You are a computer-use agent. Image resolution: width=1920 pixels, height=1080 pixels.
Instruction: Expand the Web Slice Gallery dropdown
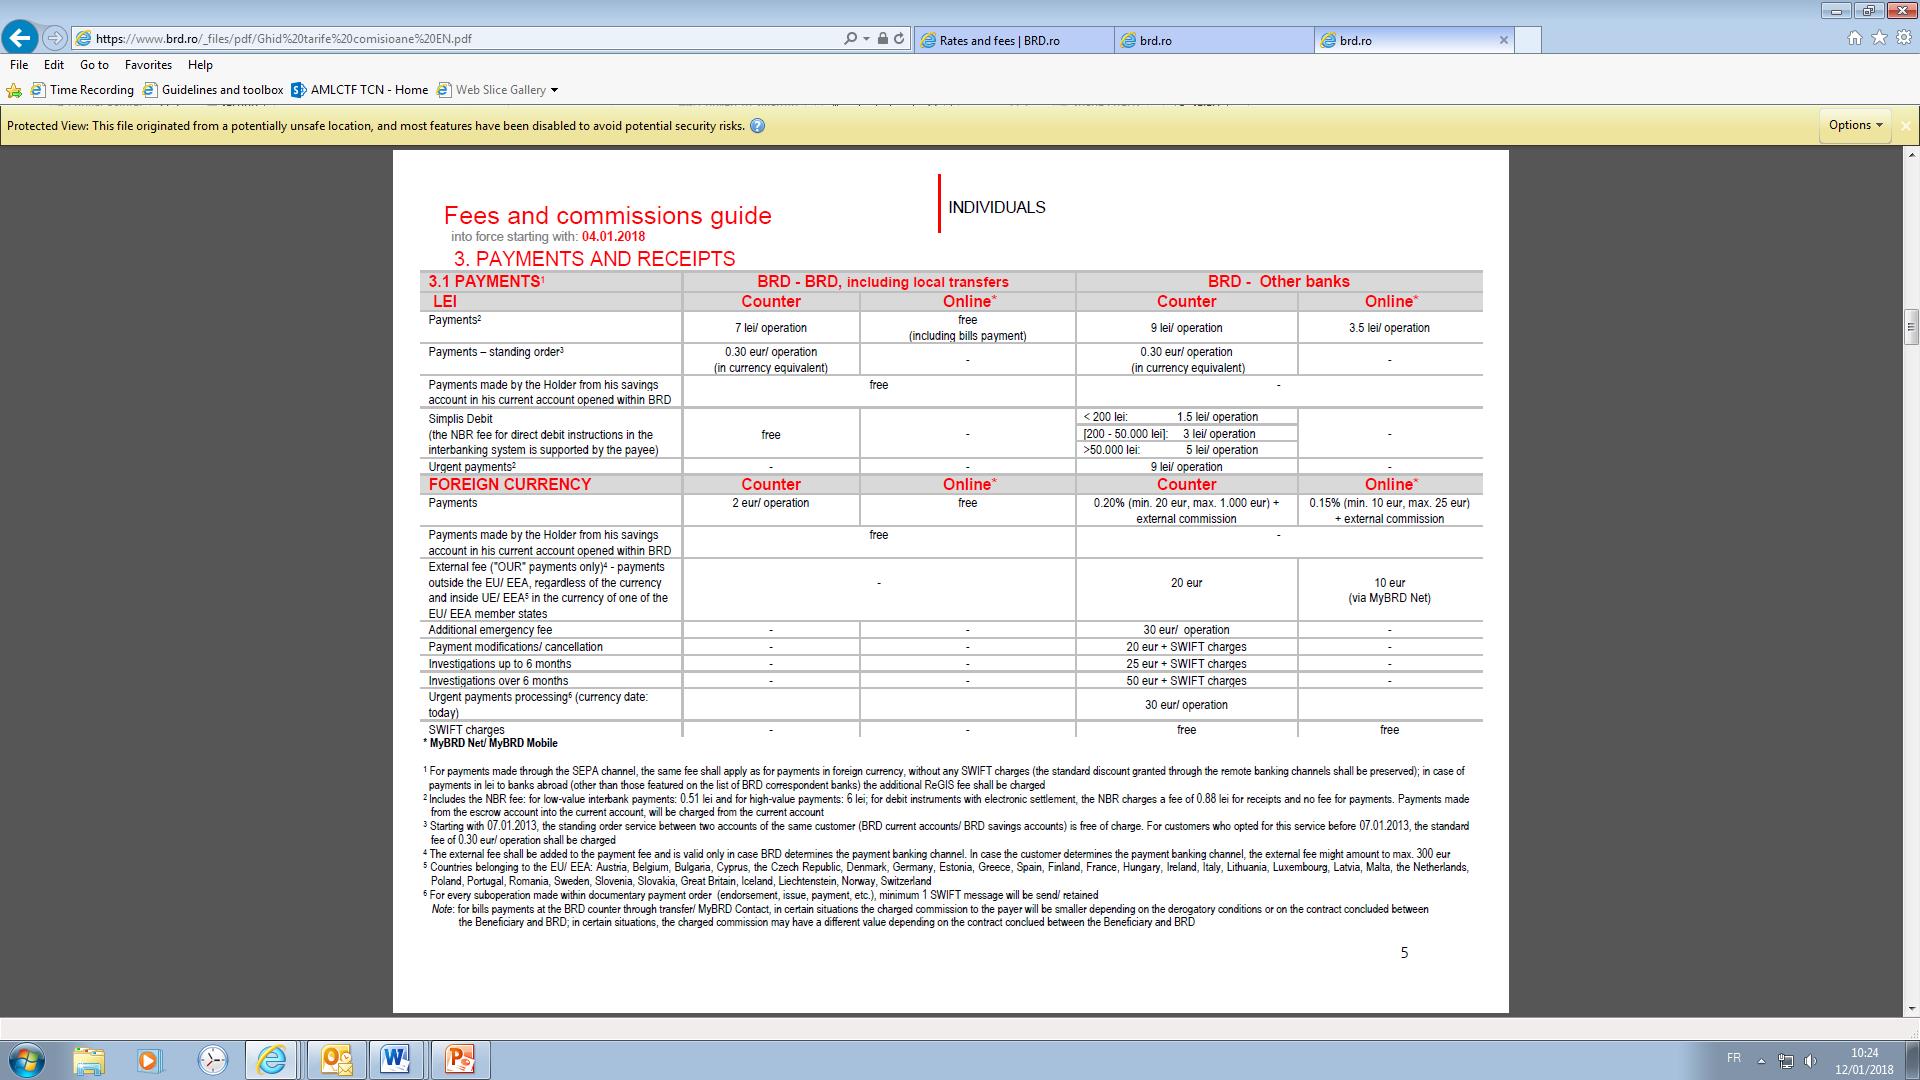[554, 90]
